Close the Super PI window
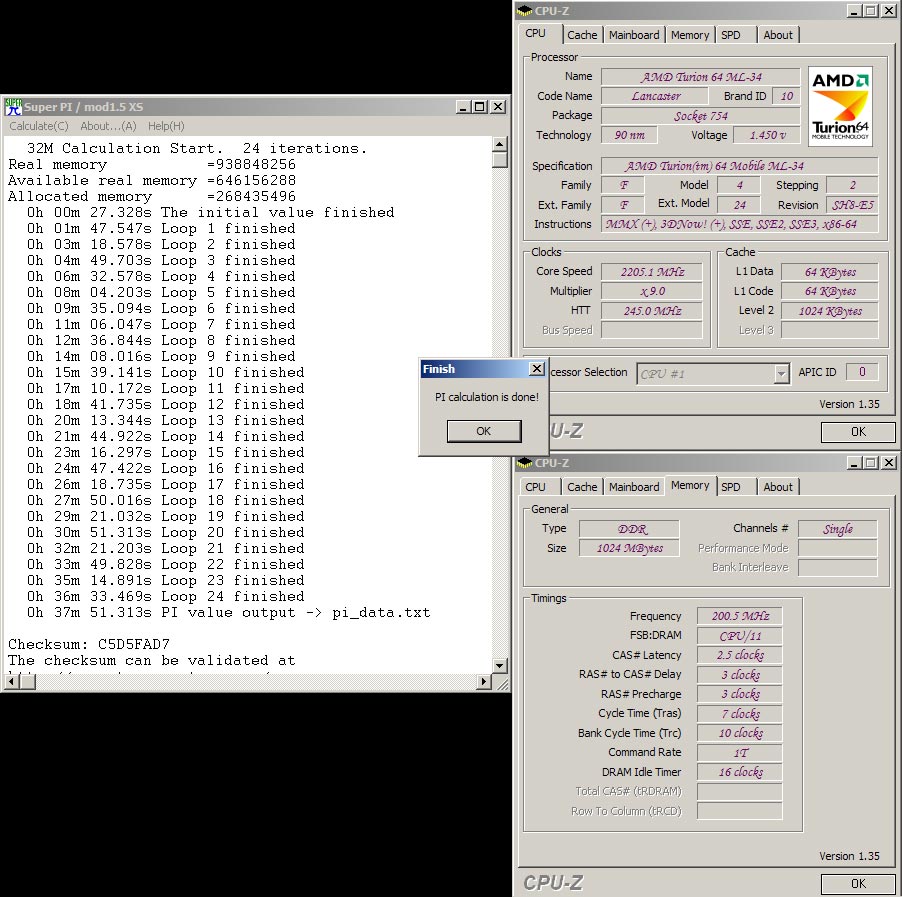 [x=498, y=107]
